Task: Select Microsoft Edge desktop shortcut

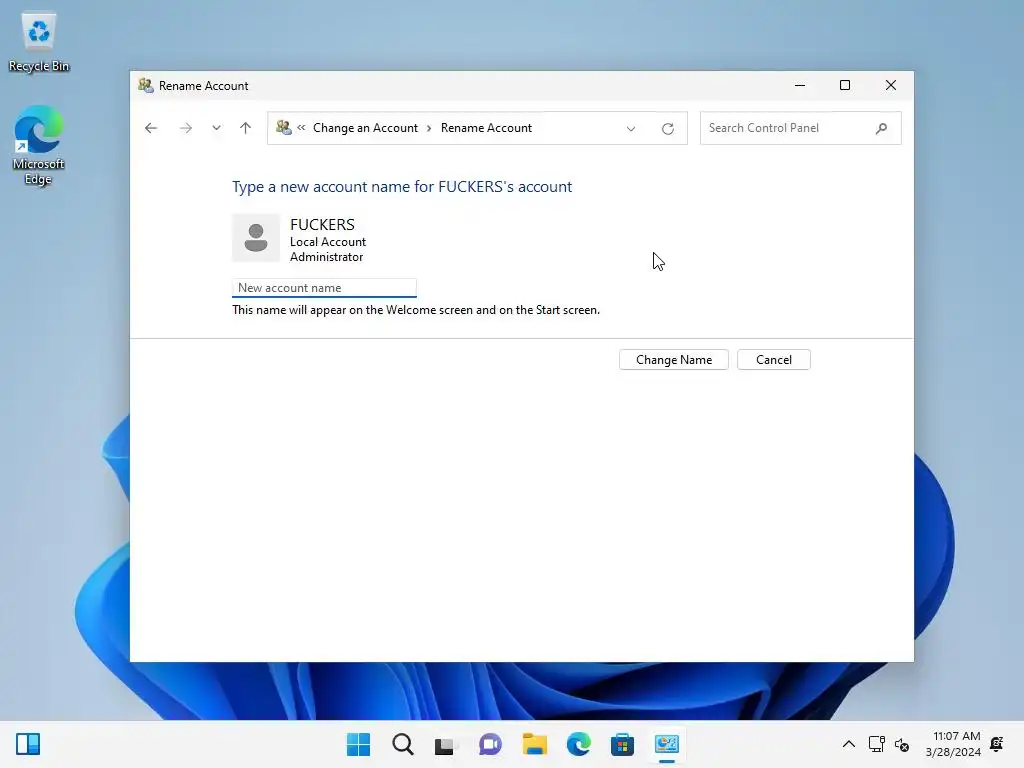Action: pyautogui.click(x=39, y=145)
